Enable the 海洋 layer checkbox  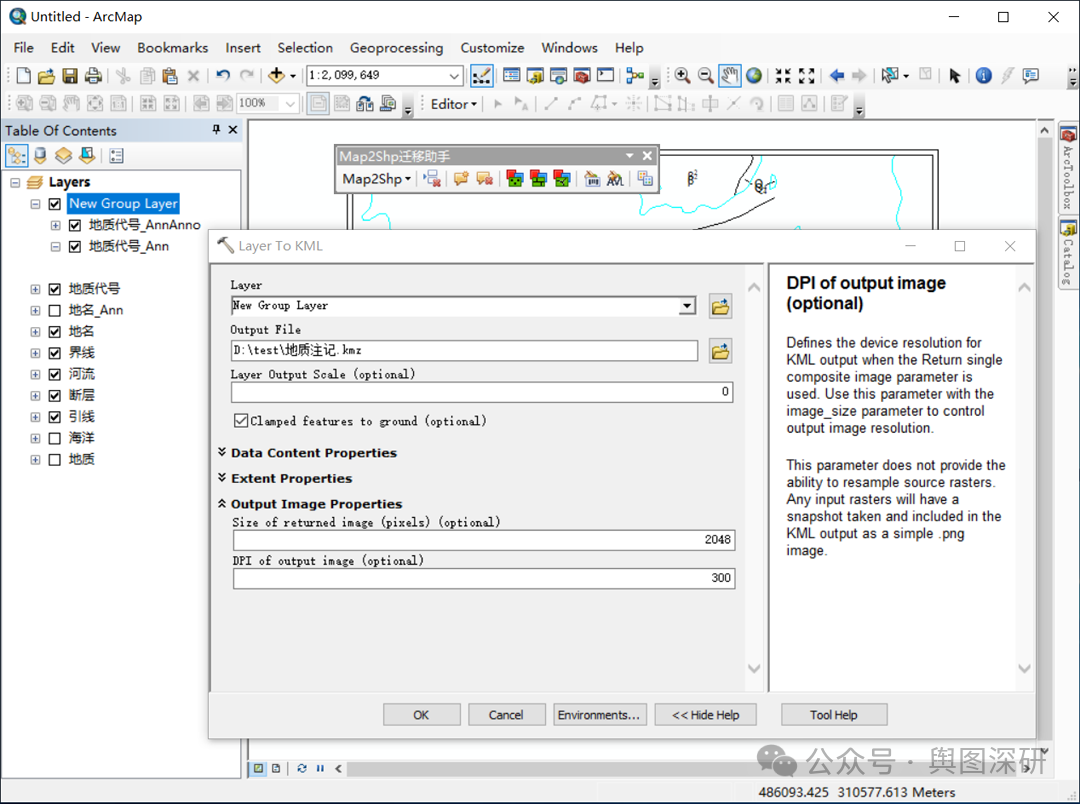[x=55, y=438]
